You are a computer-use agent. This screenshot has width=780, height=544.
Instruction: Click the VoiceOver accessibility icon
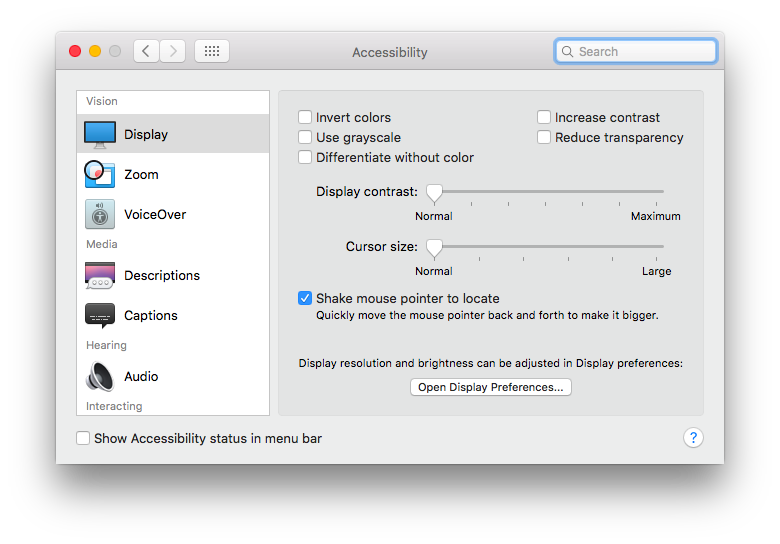[x=100, y=214]
